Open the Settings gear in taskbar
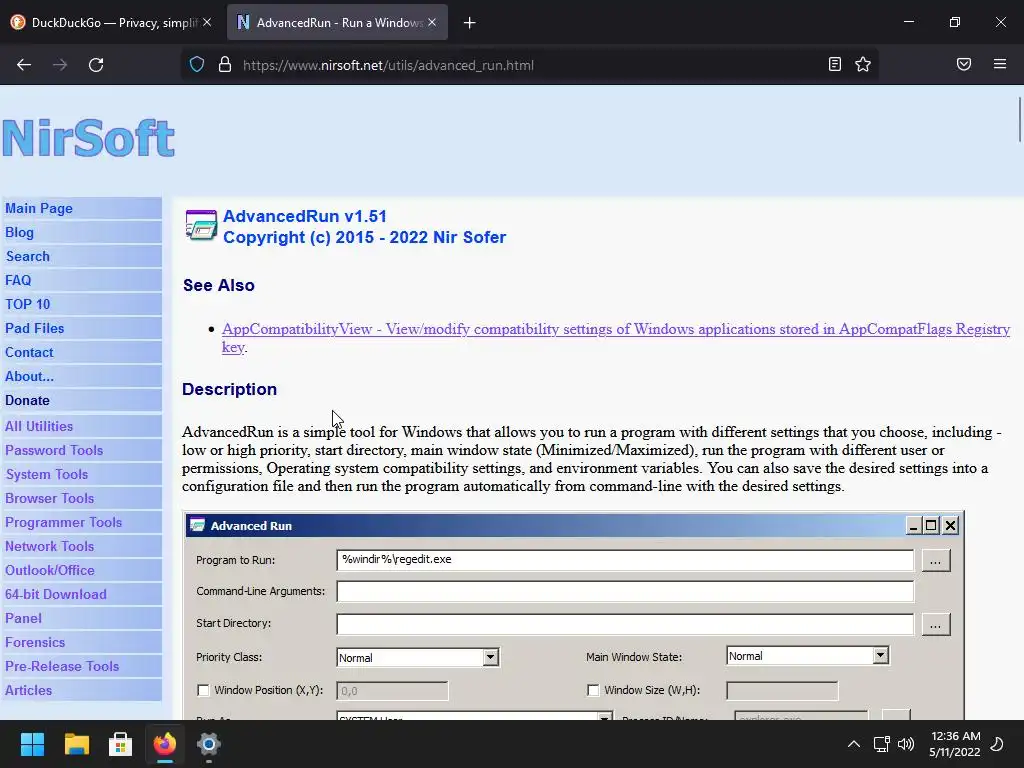The height and width of the screenshot is (768, 1024). [x=208, y=744]
